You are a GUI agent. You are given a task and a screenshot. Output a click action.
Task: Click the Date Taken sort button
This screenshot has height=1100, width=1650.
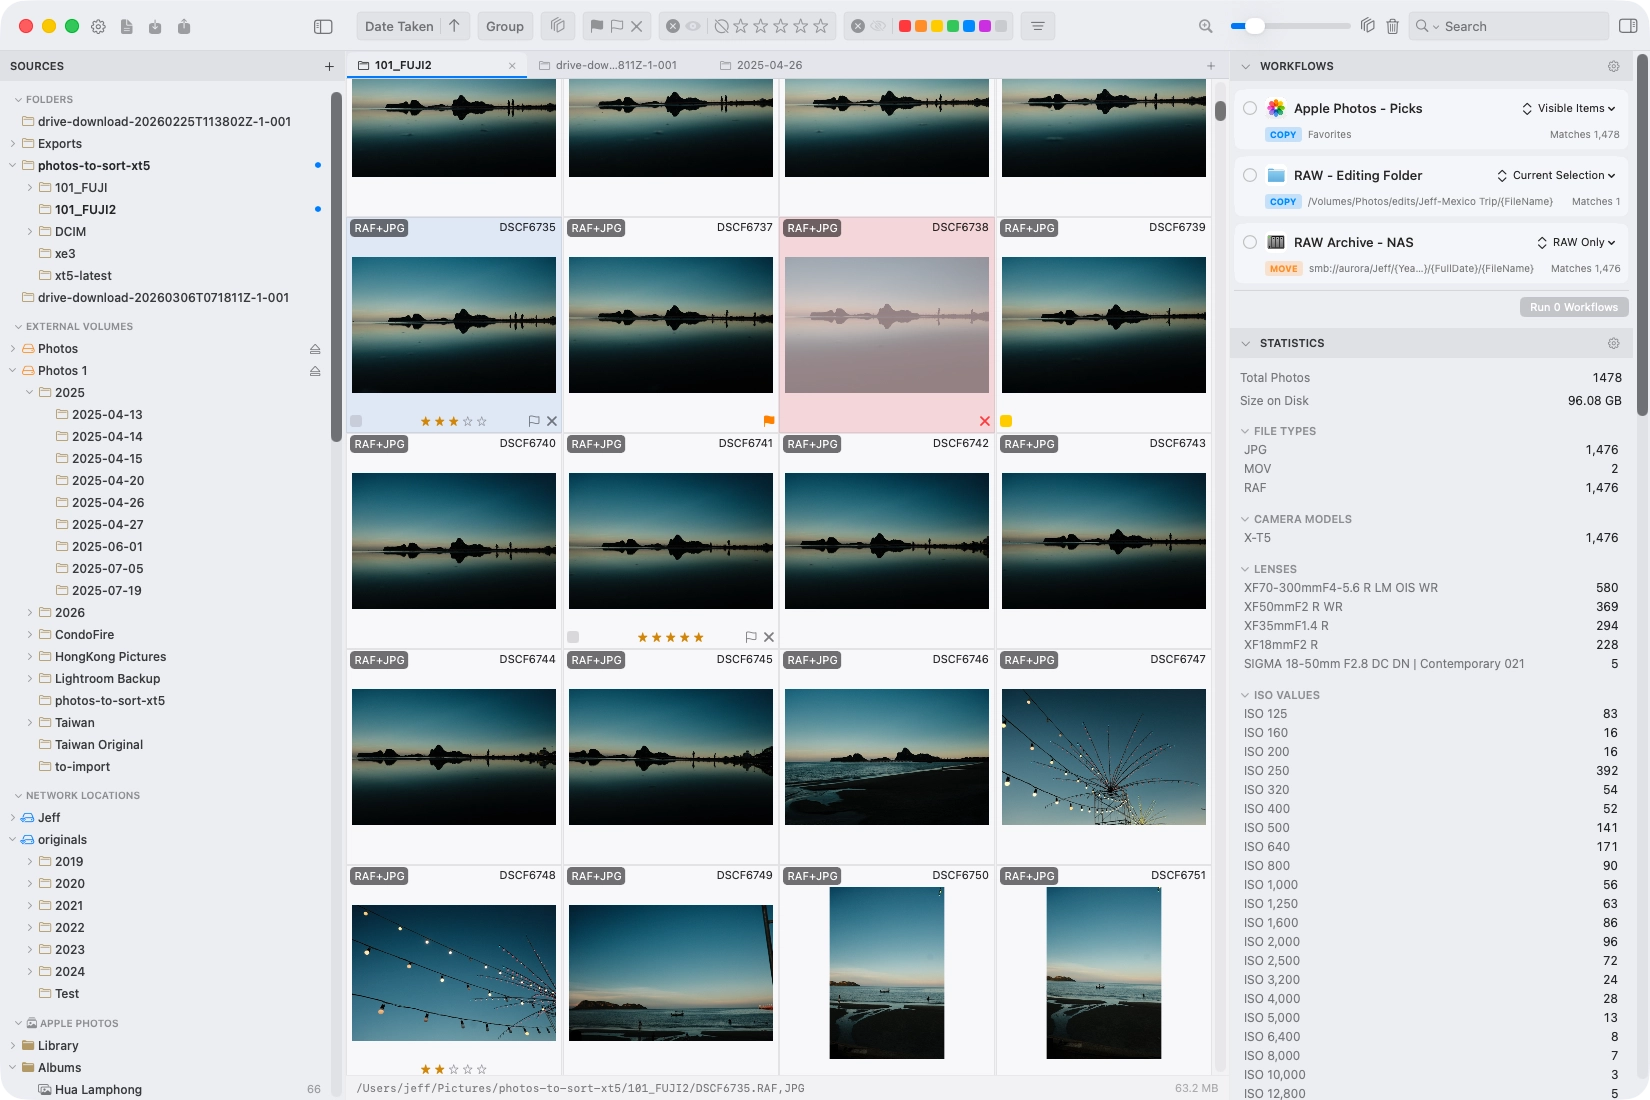coord(399,26)
